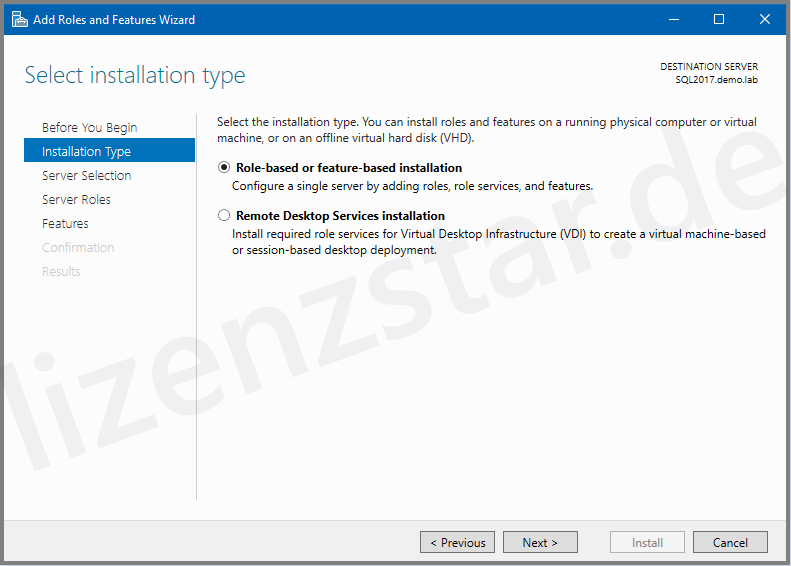Screen dimensions: 791x566
Task: Close the wizard with the X button
Action: tap(764, 19)
